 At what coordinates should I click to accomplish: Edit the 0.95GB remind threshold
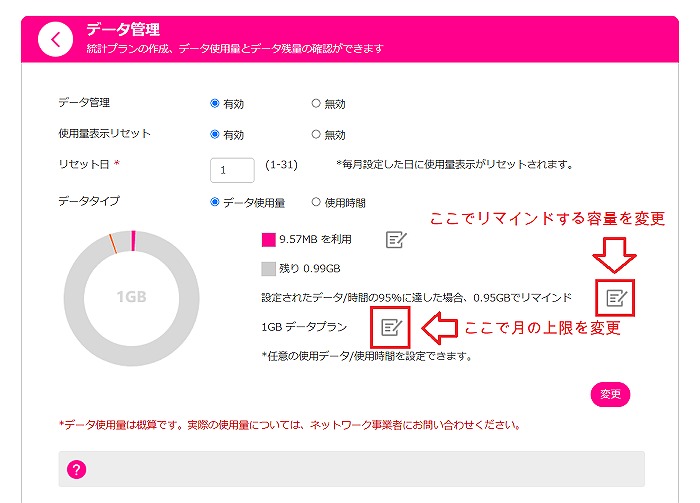click(x=617, y=298)
